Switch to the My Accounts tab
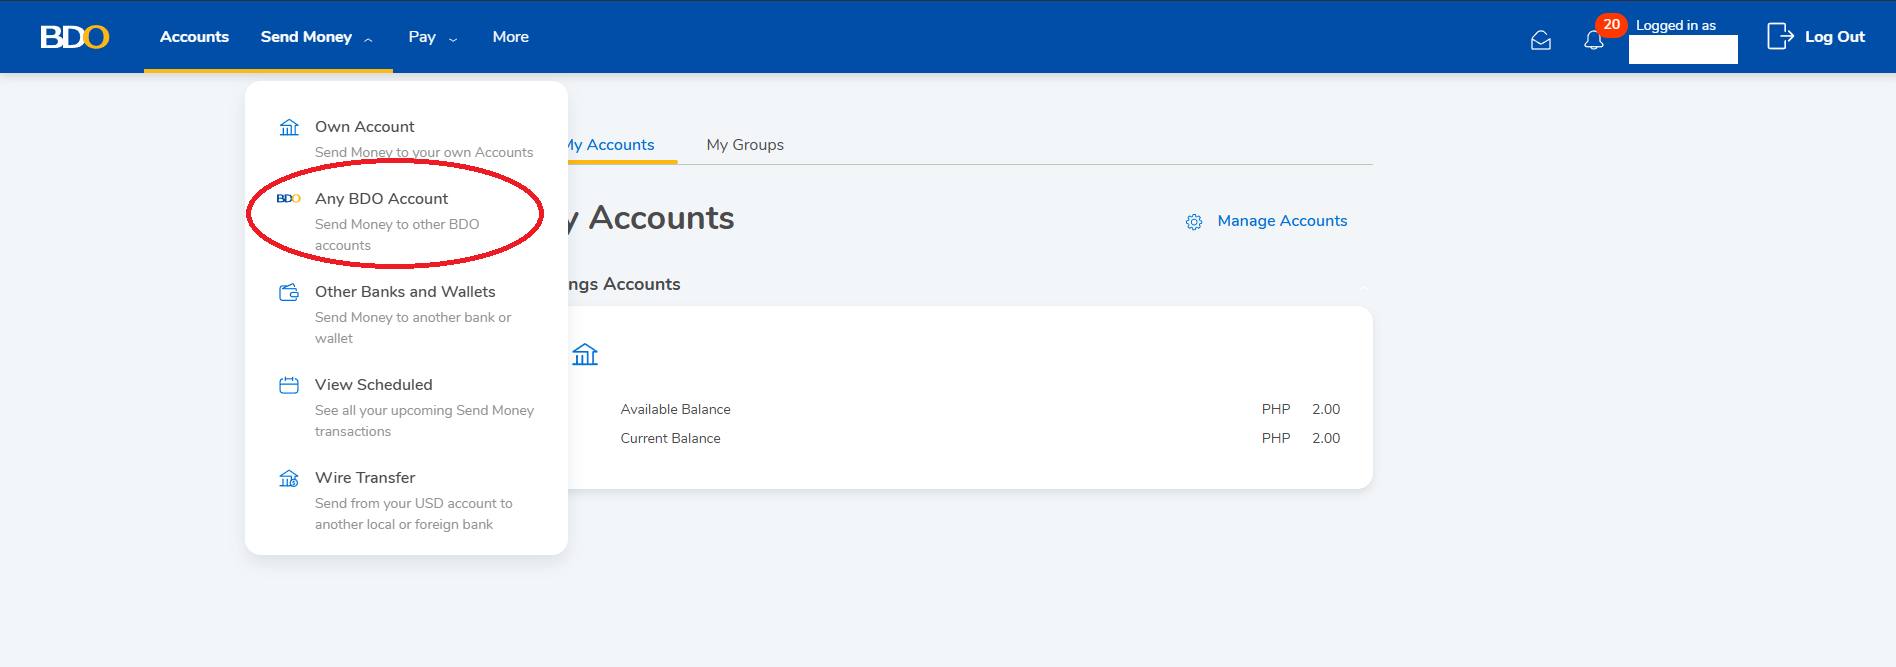Viewport: 1896px width, 667px height. (x=610, y=145)
